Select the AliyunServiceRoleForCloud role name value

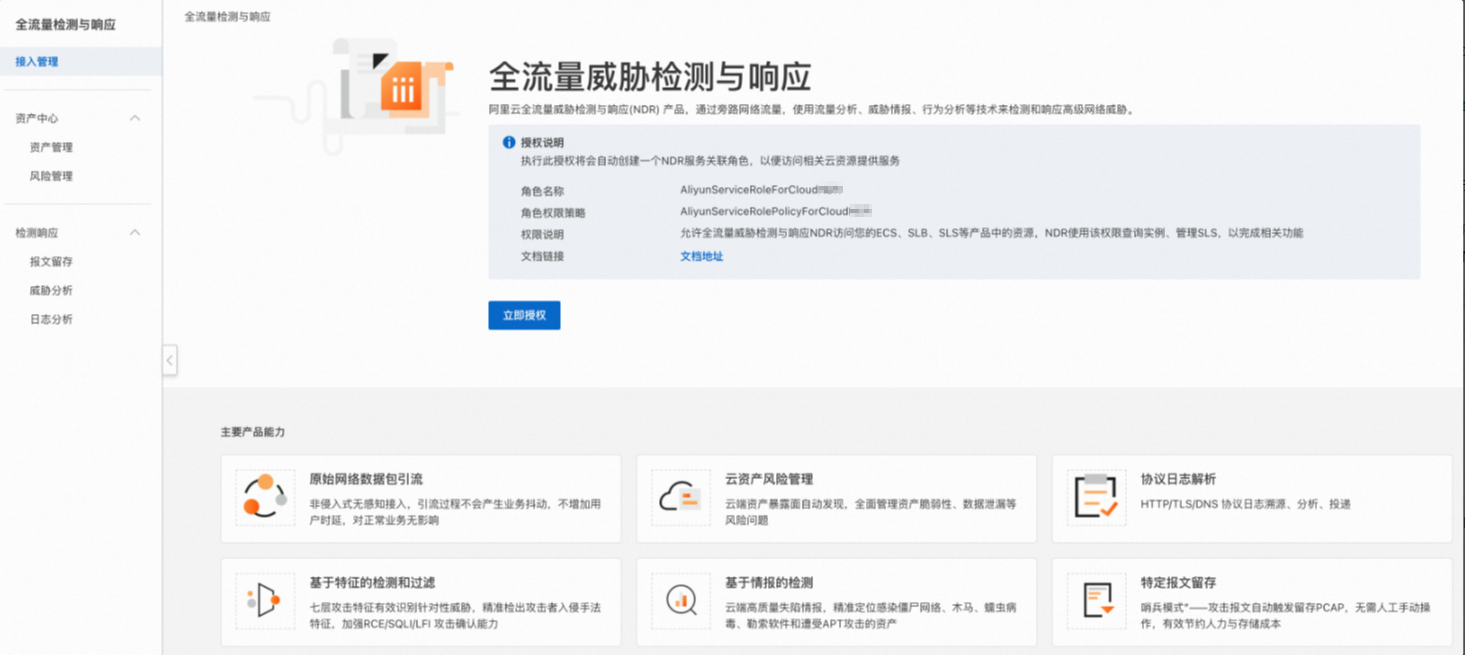762,189
